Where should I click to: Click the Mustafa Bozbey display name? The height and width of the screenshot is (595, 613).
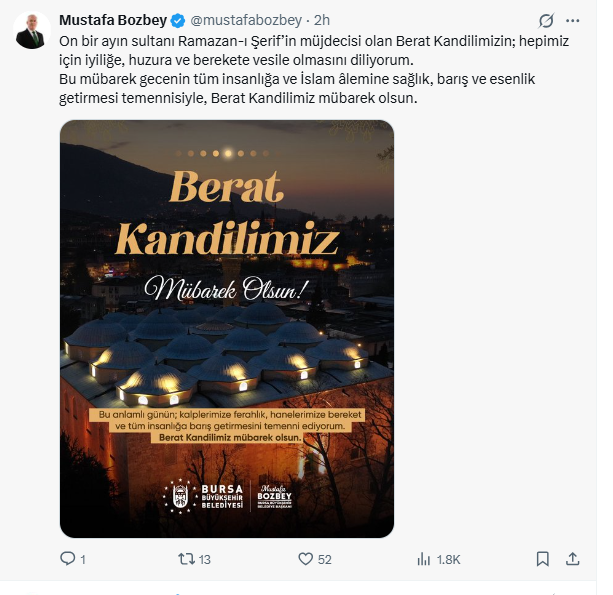click(x=113, y=20)
